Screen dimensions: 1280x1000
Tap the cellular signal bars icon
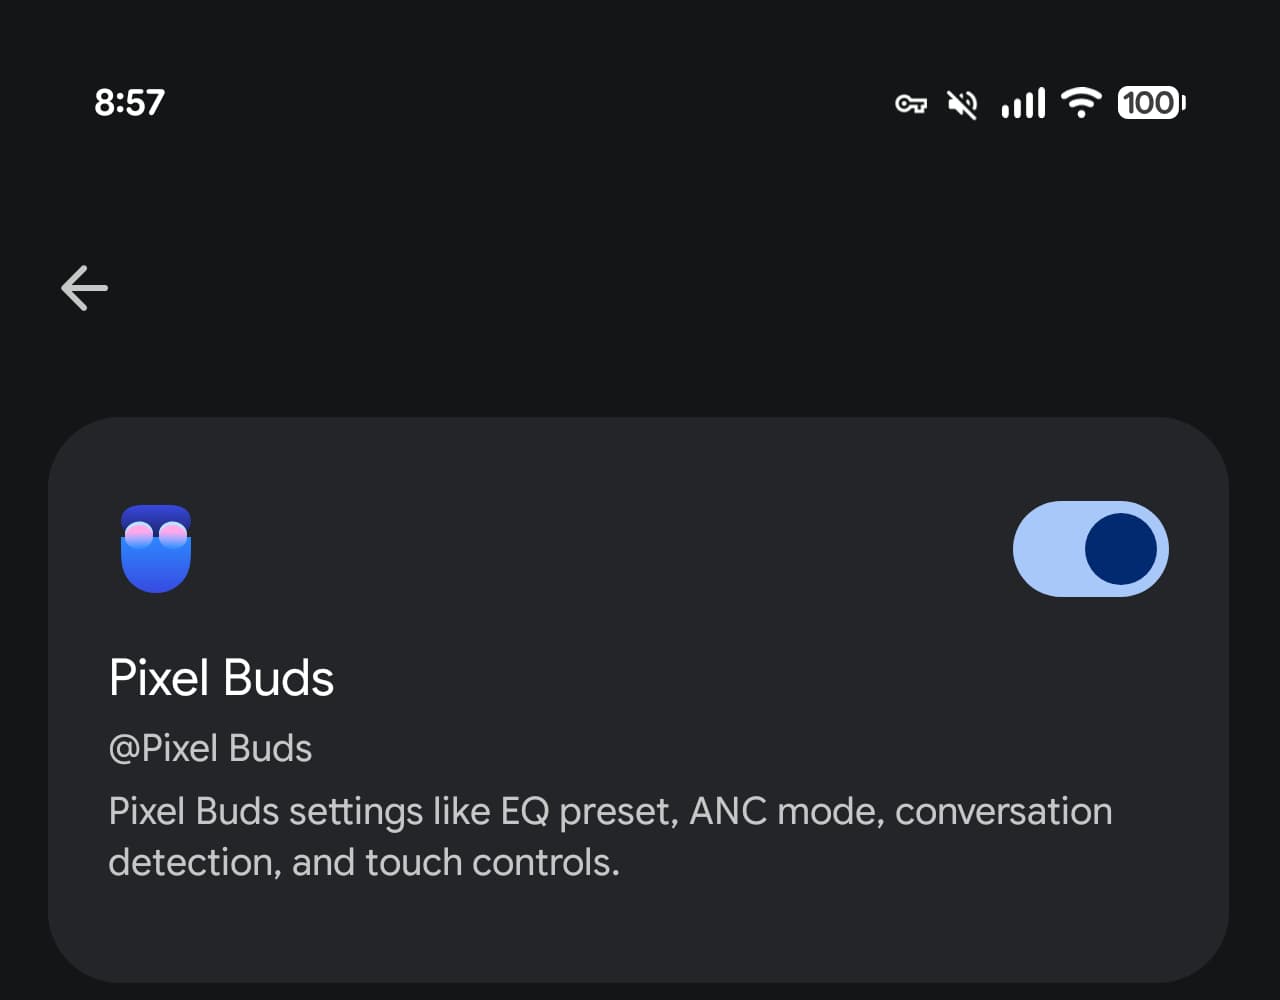click(1023, 103)
